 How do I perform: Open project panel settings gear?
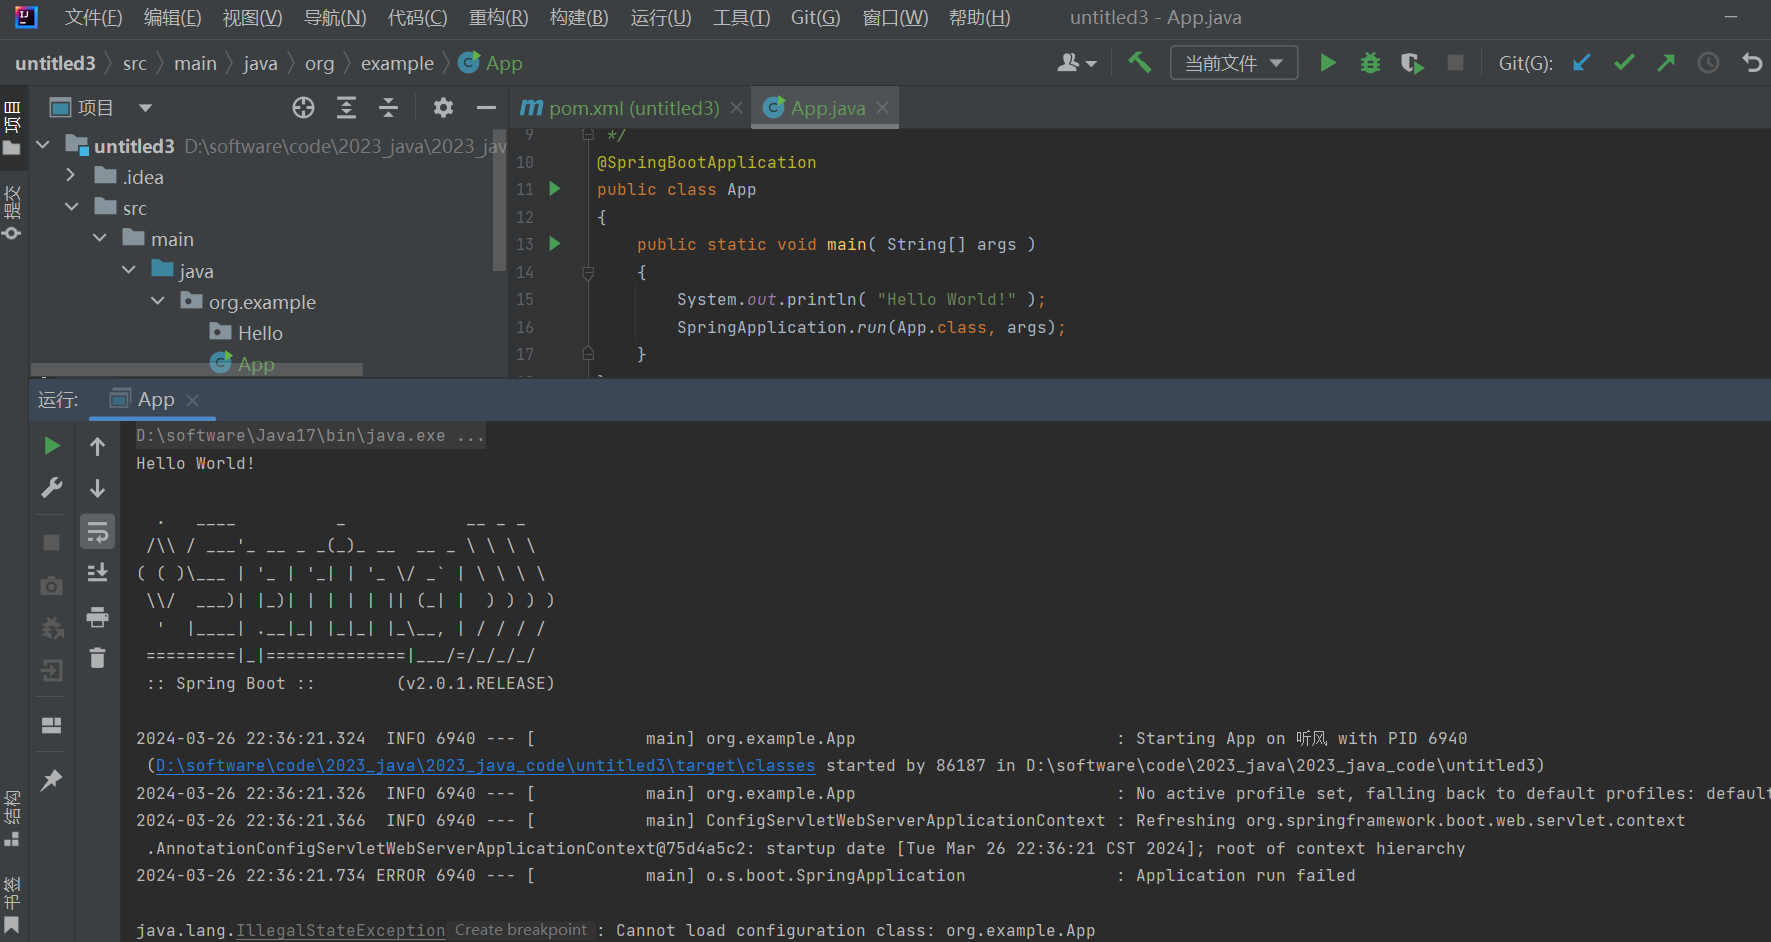click(443, 107)
